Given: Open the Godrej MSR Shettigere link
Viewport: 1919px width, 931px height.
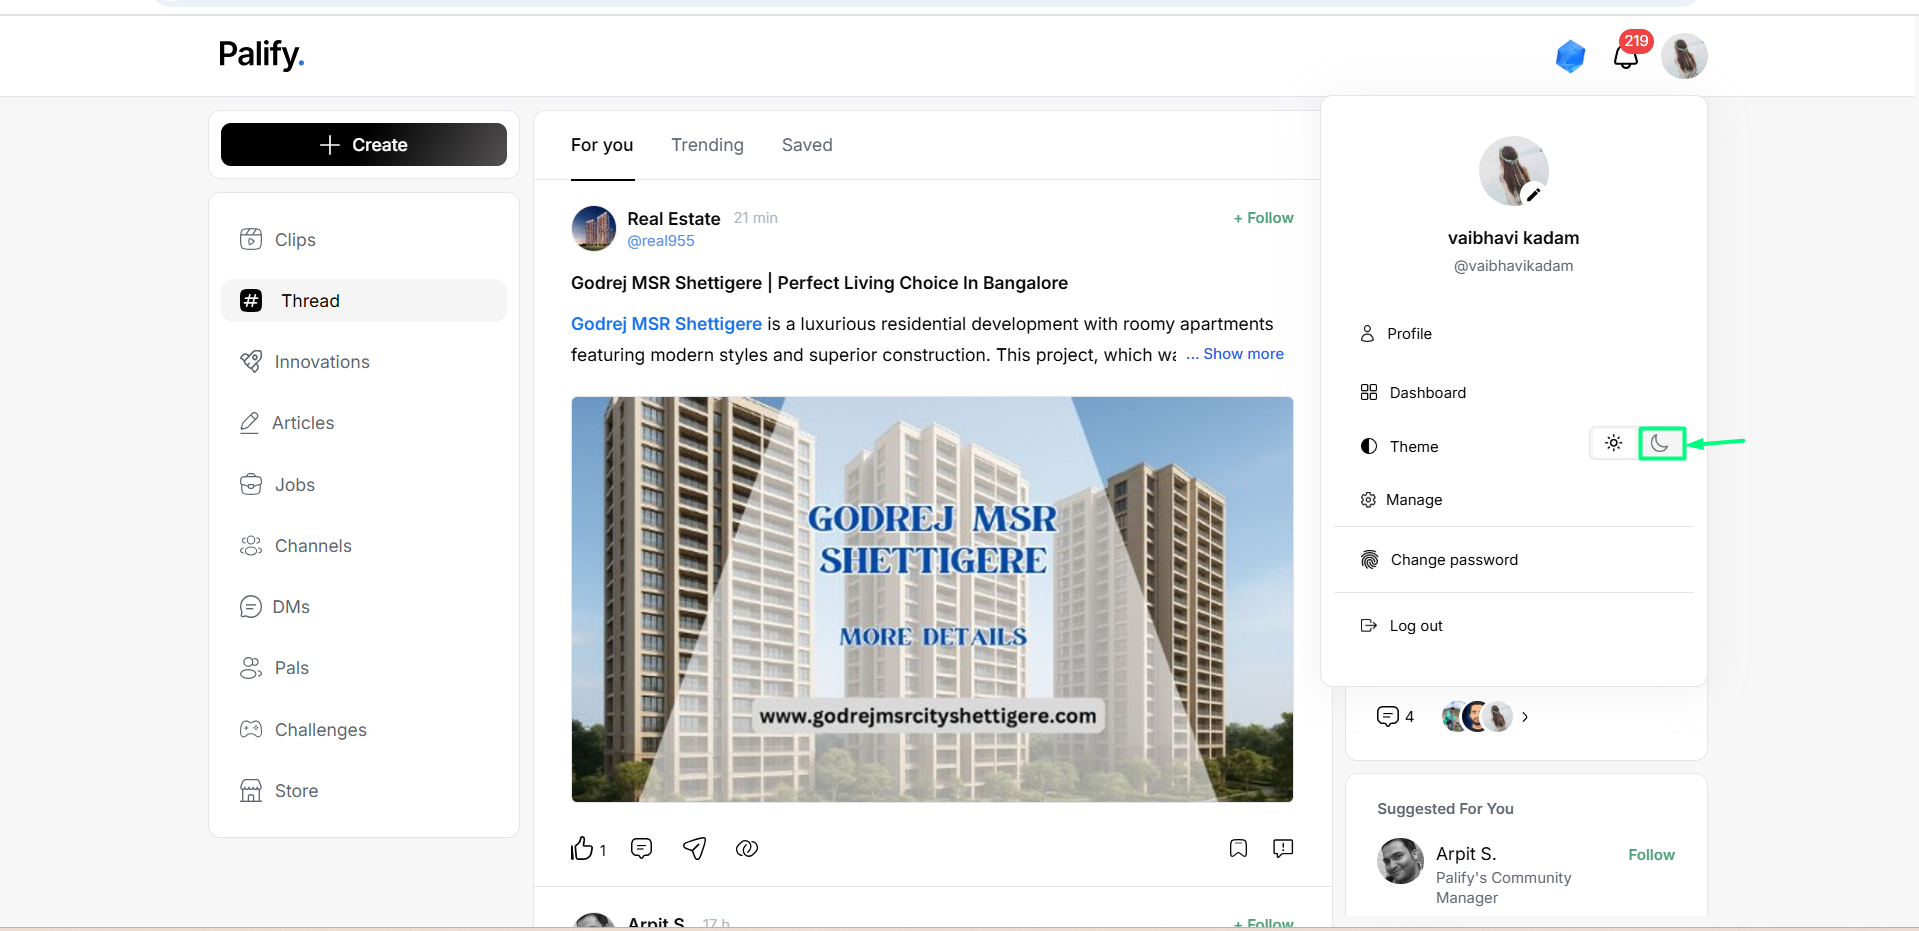Looking at the screenshot, I should 666,324.
